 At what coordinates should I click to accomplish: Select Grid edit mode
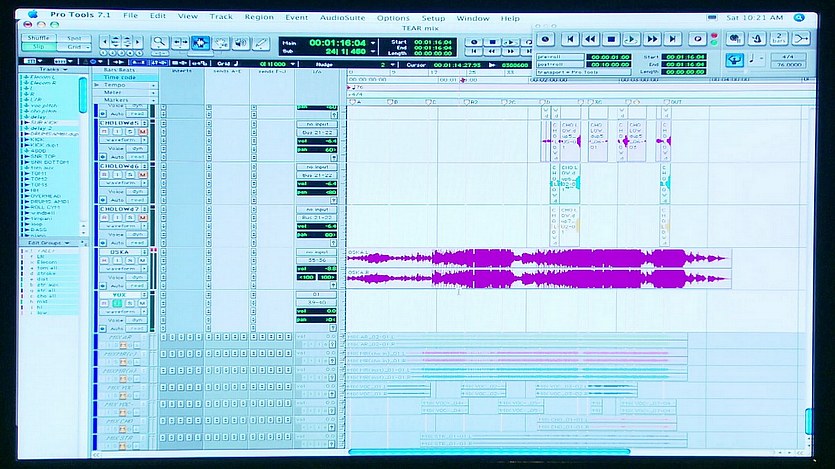pyautogui.click(x=74, y=46)
